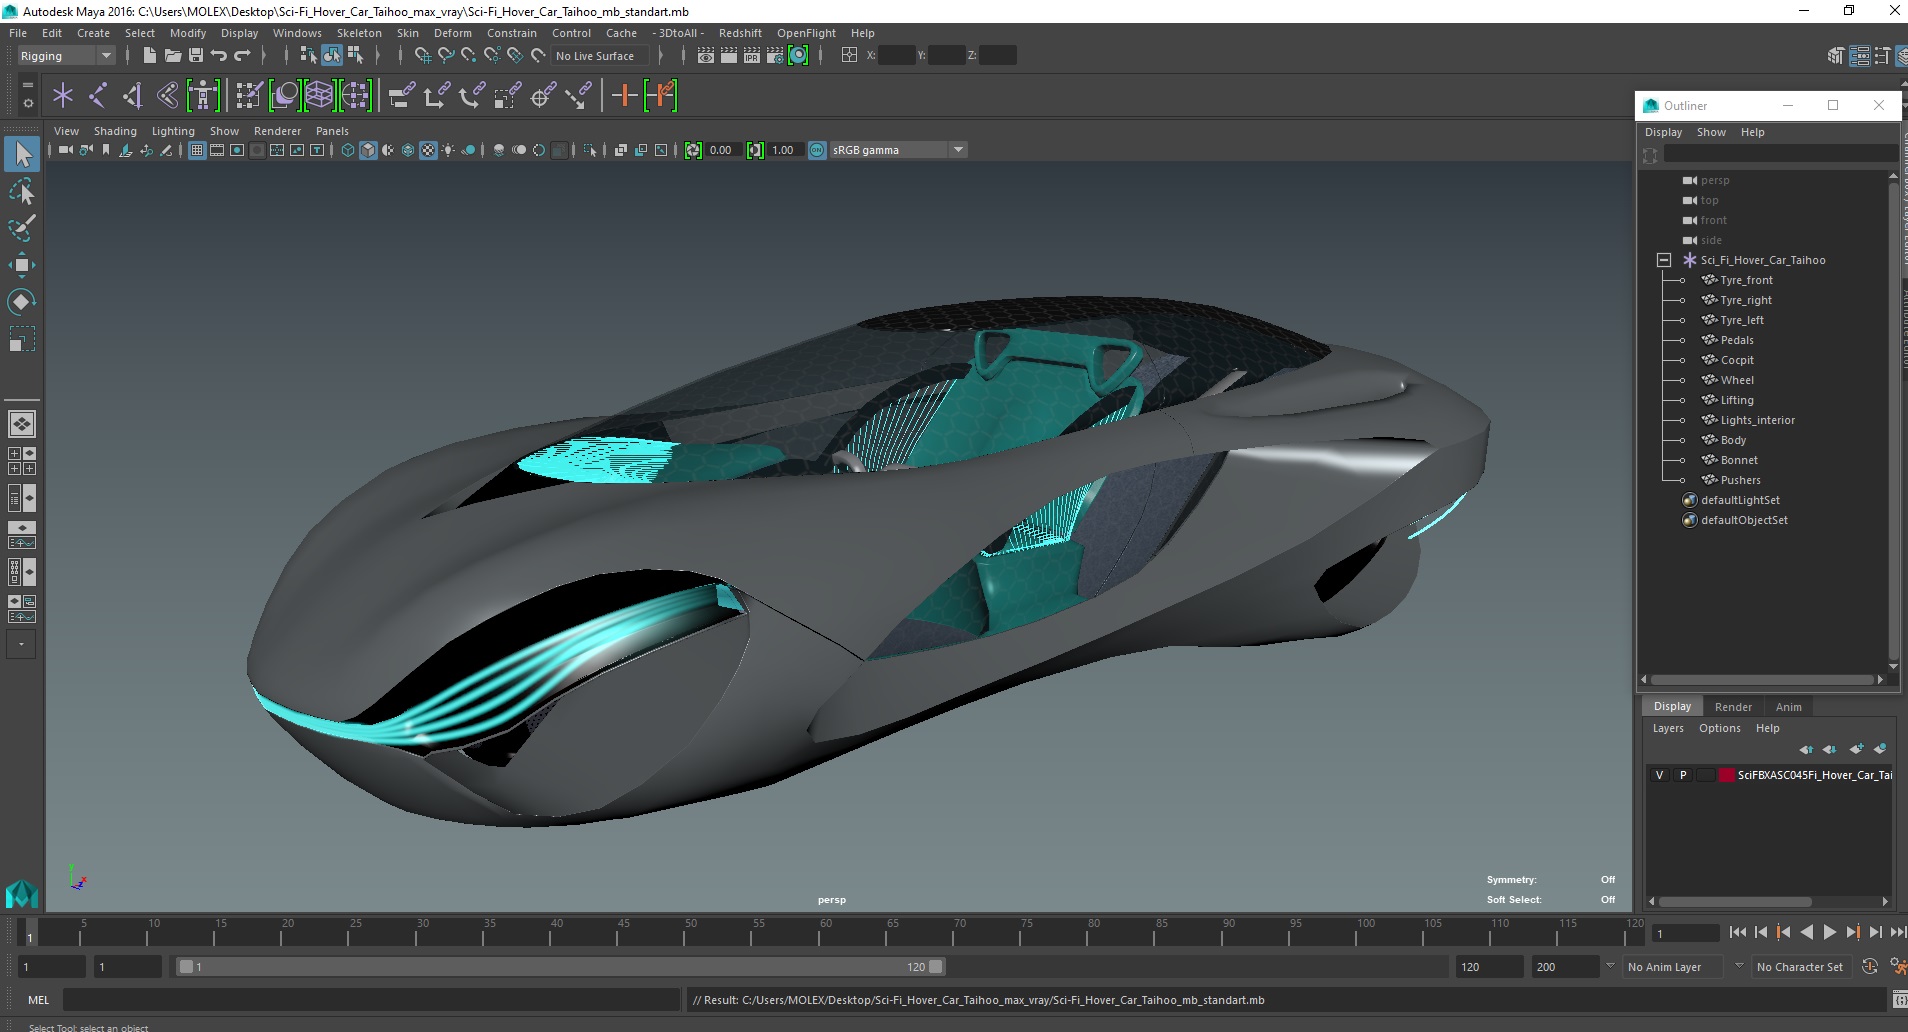Activate the Lasso select tool
Image resolution: width=1908 pixels, height=1032 pixels.
[x=22, y=191]
